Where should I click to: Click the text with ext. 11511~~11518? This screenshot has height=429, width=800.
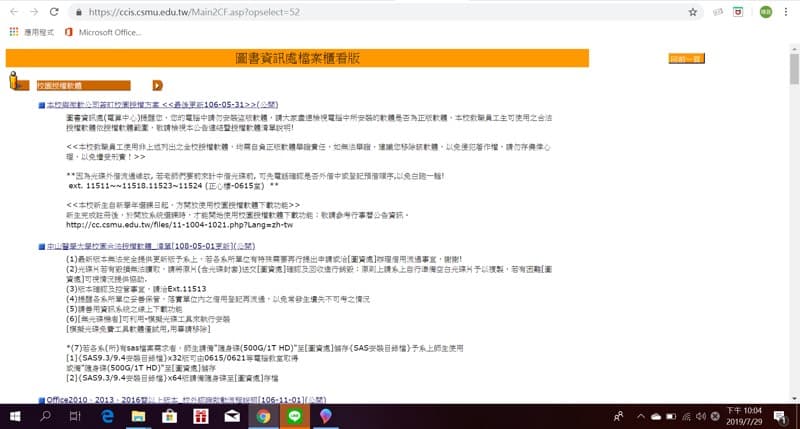tap(173, 186)
